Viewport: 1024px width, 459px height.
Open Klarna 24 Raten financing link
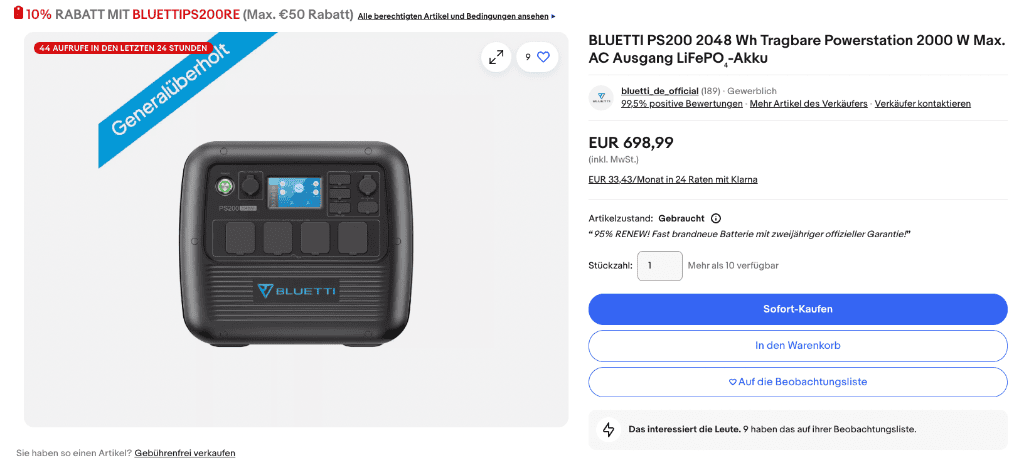click(673, 180)
